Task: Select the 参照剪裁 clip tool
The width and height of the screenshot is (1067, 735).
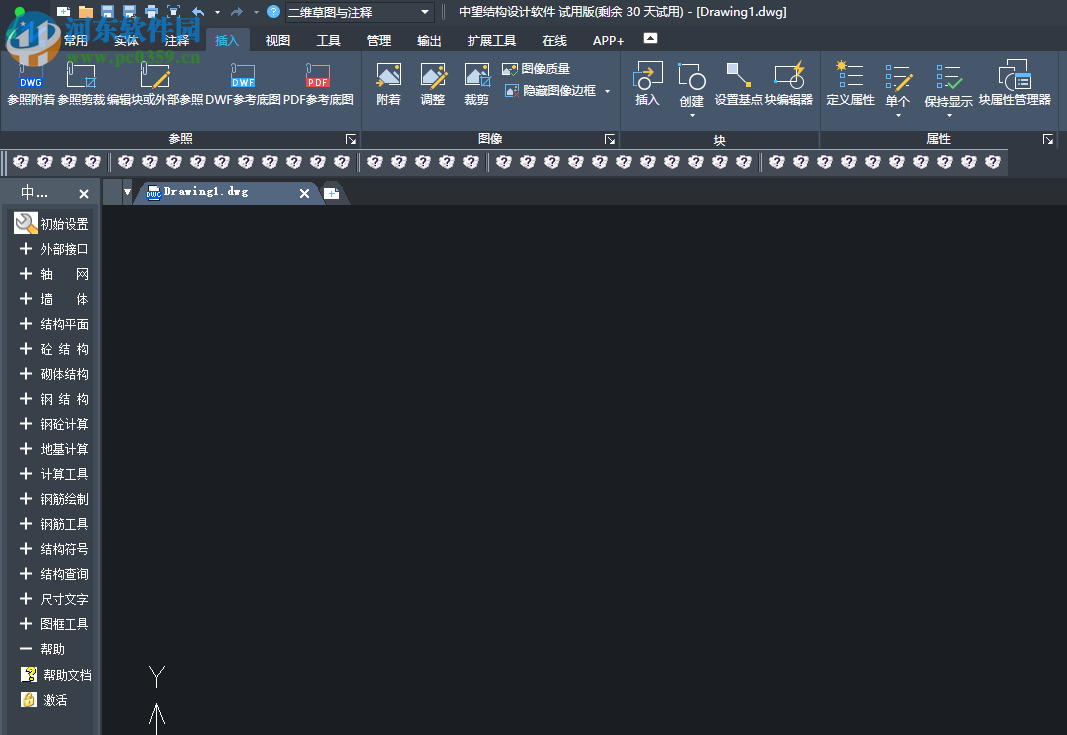Action: [x=81, y=84]
